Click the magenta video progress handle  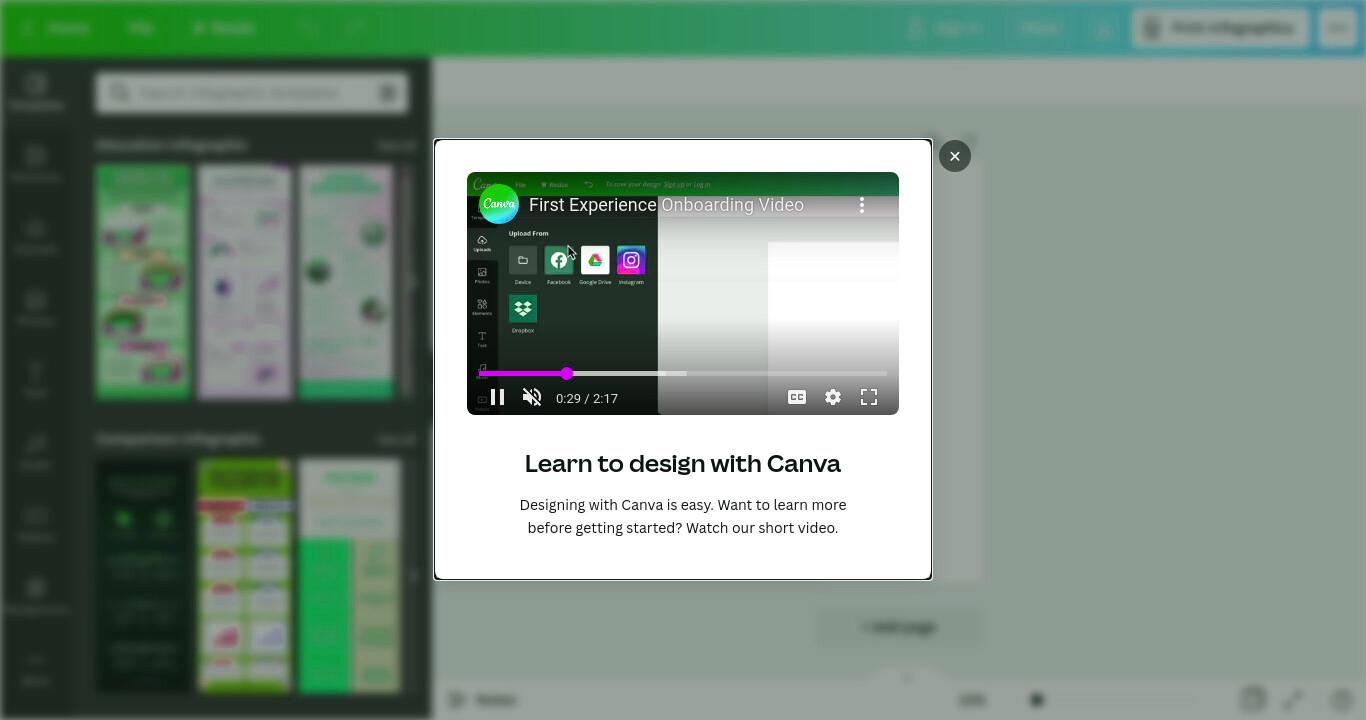click(567, 373)
